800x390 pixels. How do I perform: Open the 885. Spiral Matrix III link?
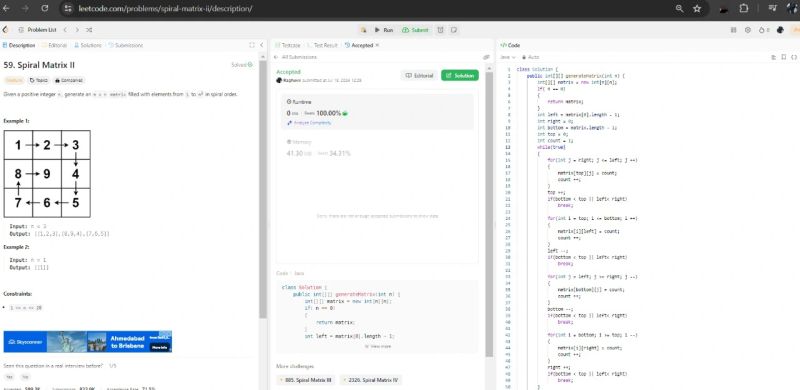click(x=306, y=380)
